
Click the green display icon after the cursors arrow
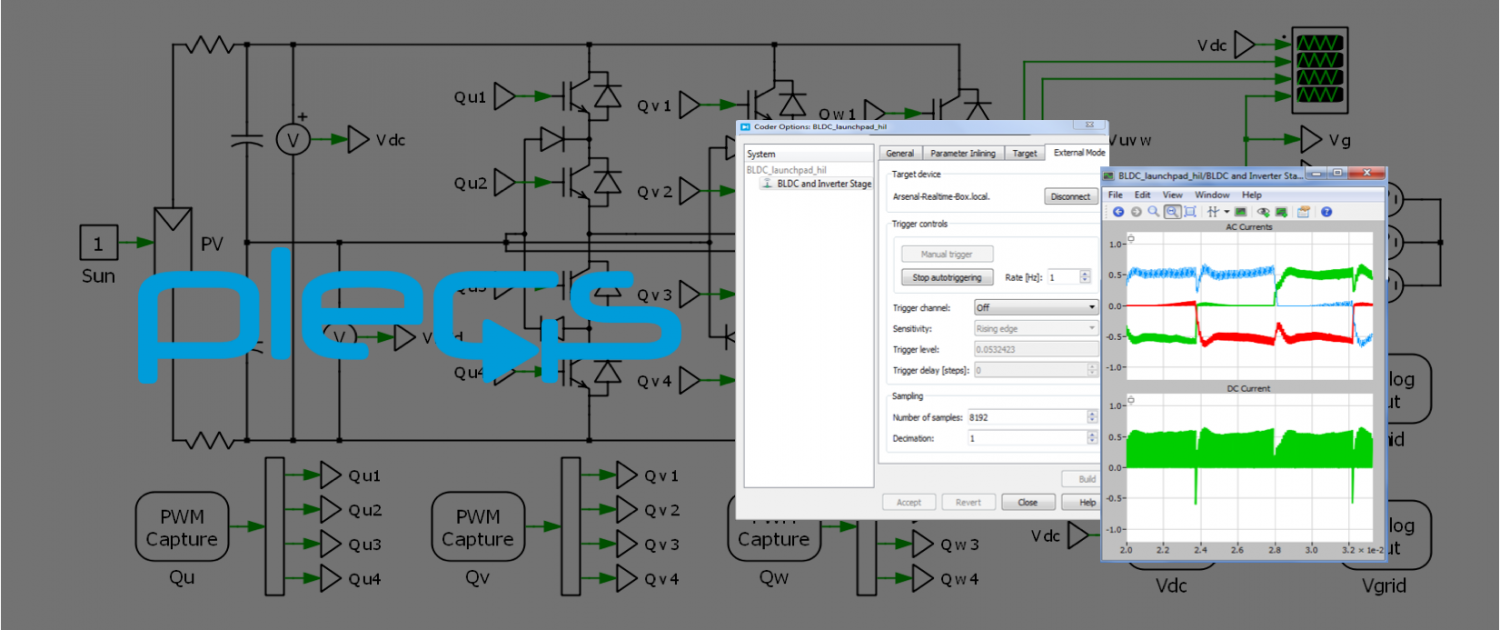(x=1241, y=212)
